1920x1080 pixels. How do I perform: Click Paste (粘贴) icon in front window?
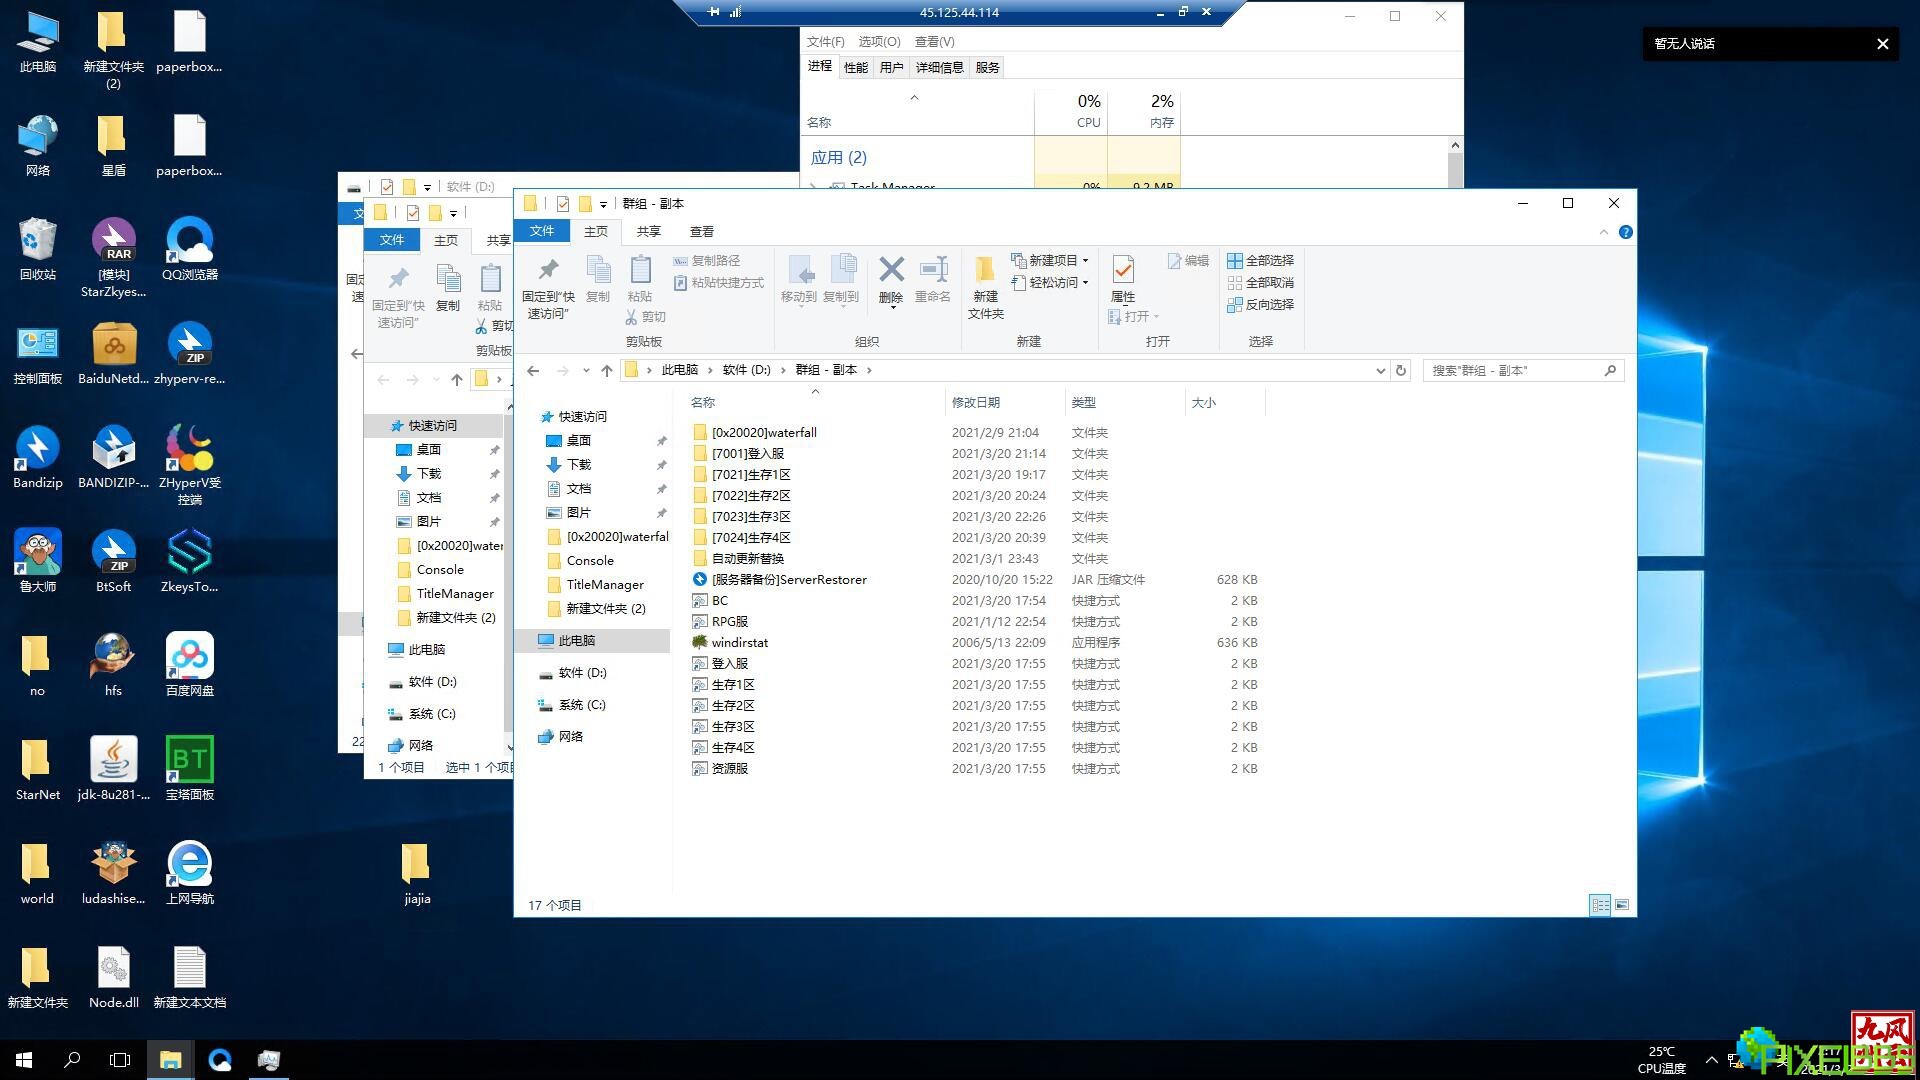click(x=640, y=280)
